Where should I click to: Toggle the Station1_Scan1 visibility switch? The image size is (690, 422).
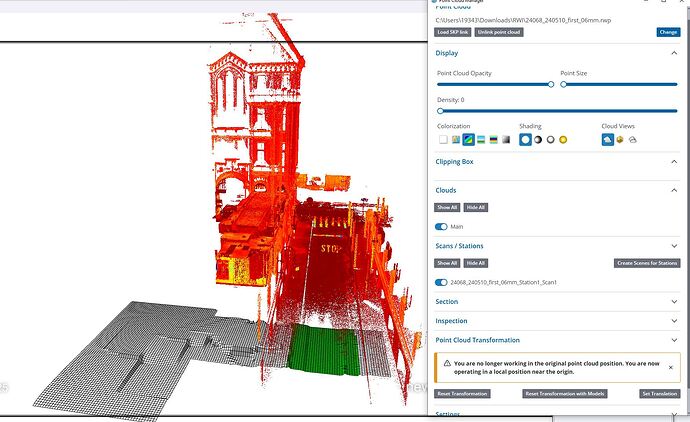[x=441, y=283]
